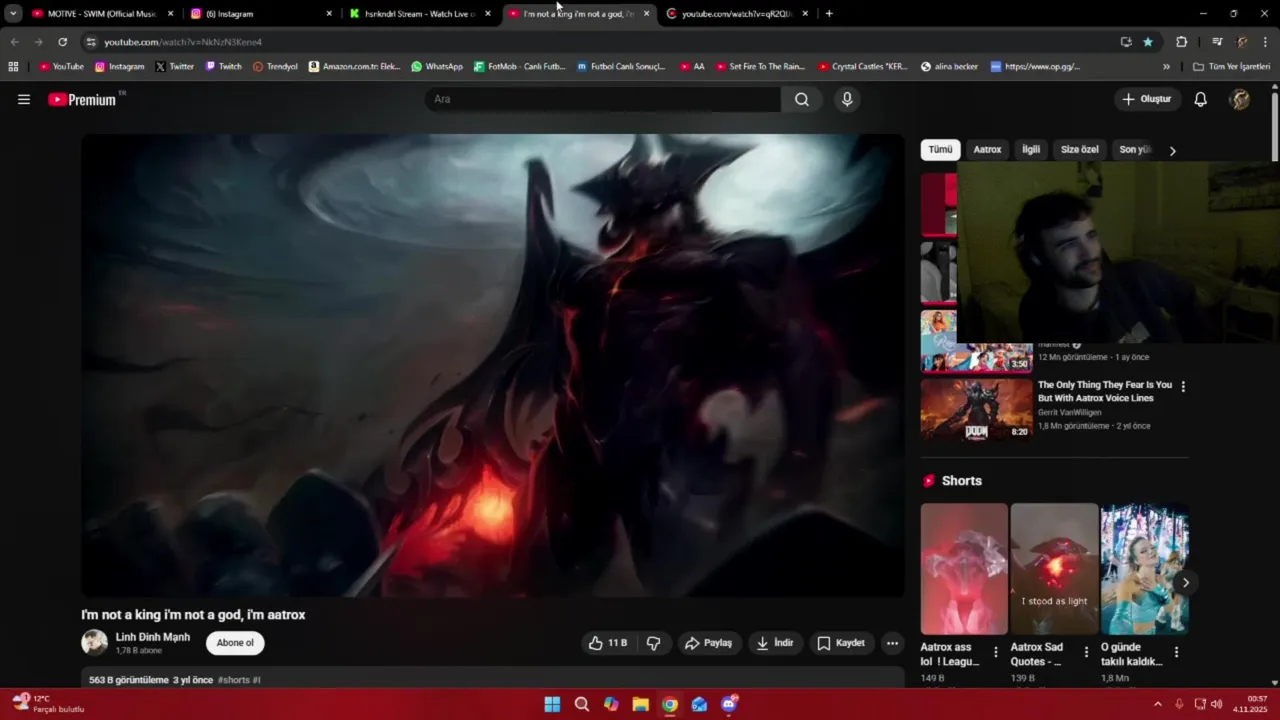Click the #shorts hashtag link
The width and height of the screenshot is (1280, 720).
coord(233,680)
